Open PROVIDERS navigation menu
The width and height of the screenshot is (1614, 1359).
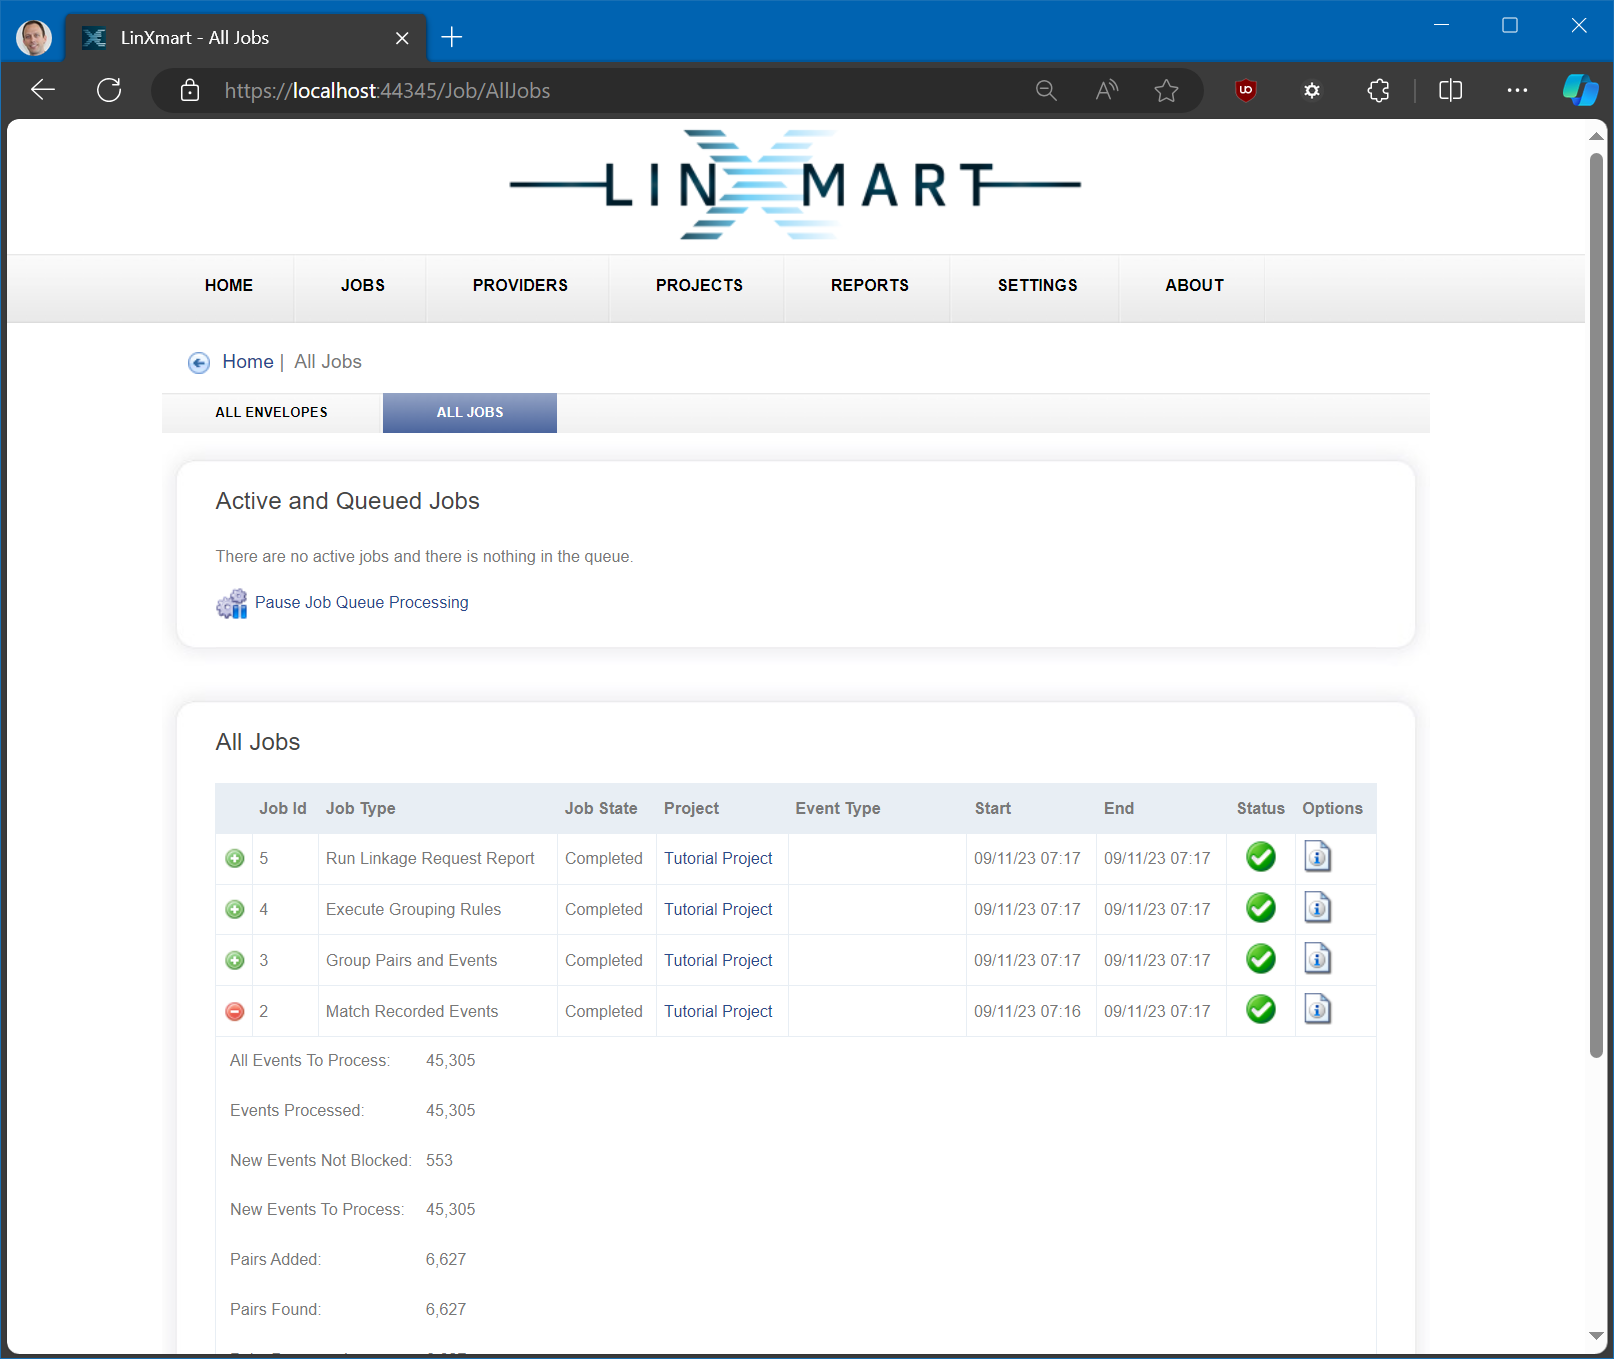(x=520, y=286)
